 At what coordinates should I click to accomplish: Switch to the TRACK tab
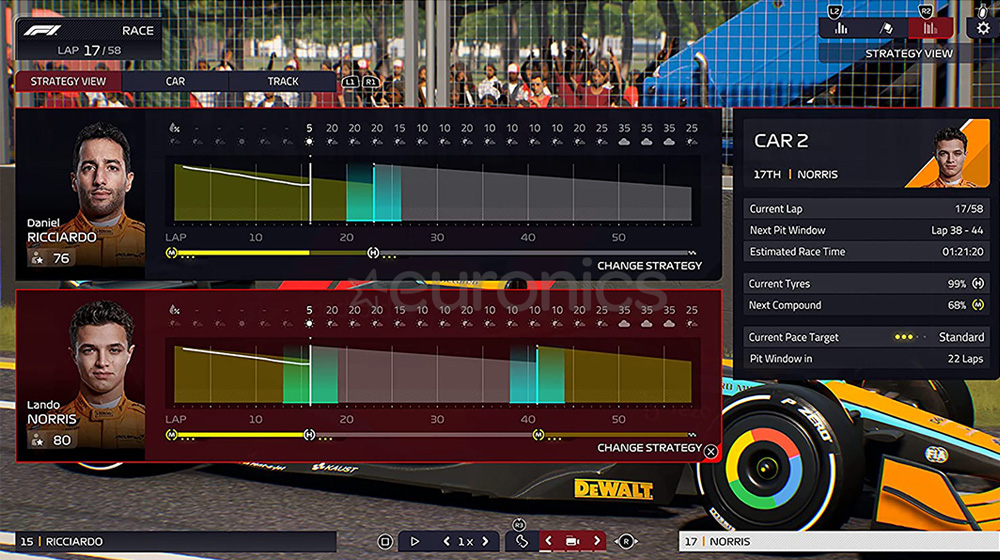click(283, 81)
